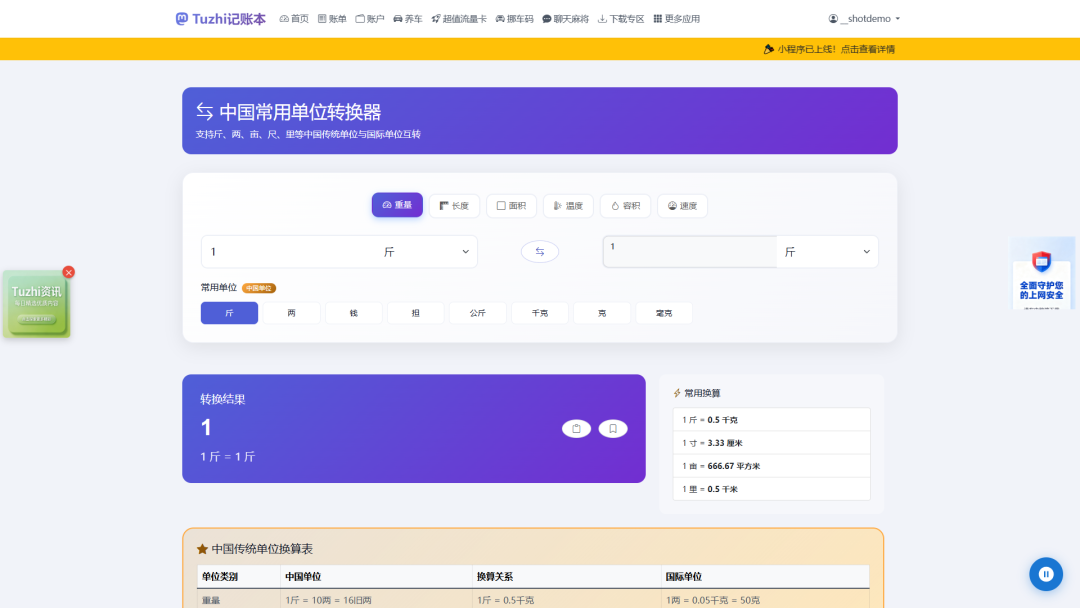
Task: Click quick conversion 1 里 = 0.5 千米
Action: tap(771, 489)
